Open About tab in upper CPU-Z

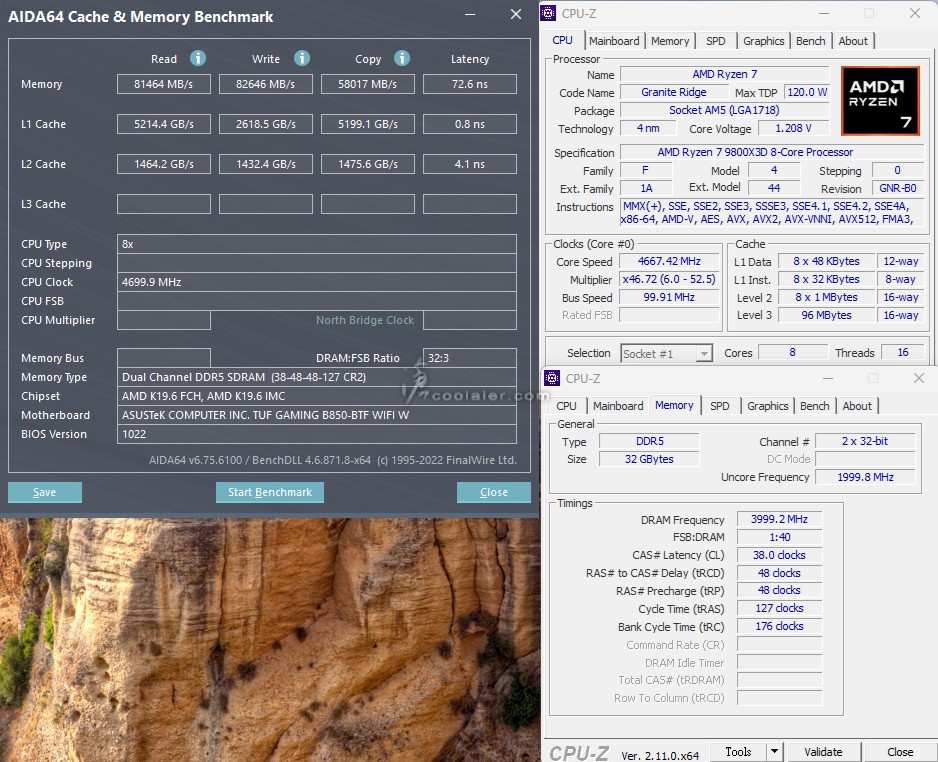coord(852,41)
